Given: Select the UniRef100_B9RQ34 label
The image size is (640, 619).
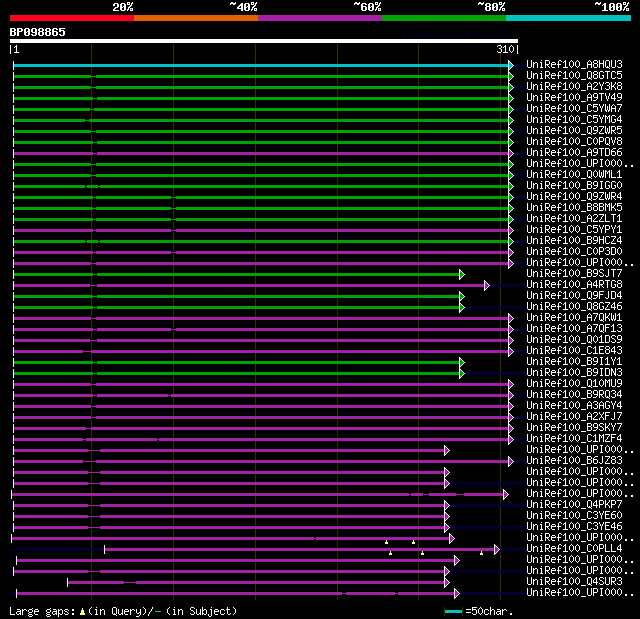Looking at the screenshot, I should tap(574, 395).
